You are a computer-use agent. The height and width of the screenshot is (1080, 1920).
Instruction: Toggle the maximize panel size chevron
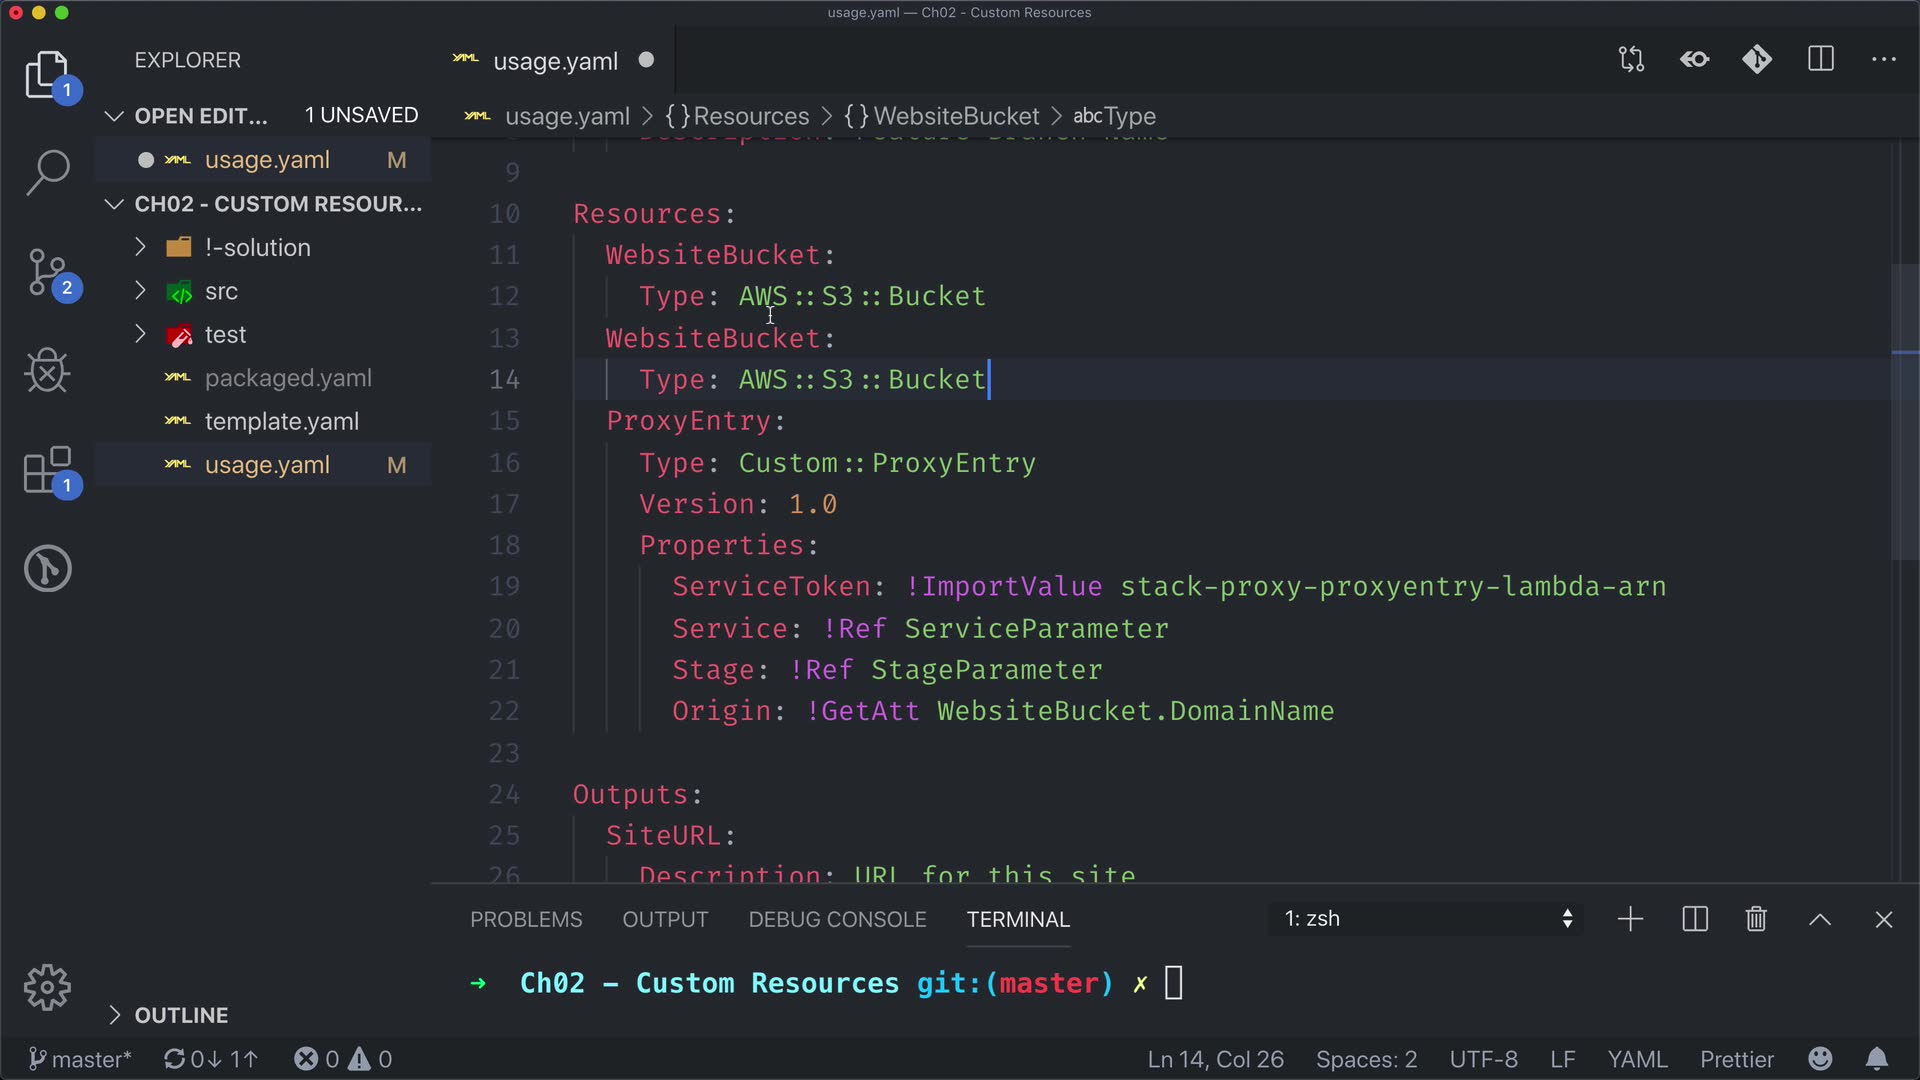(x=1820, y=919)
